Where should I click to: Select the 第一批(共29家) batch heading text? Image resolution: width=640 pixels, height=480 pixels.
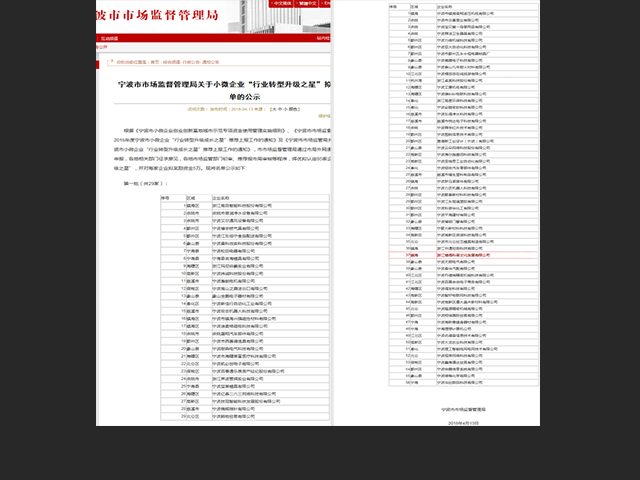click(x=145, y=184)
